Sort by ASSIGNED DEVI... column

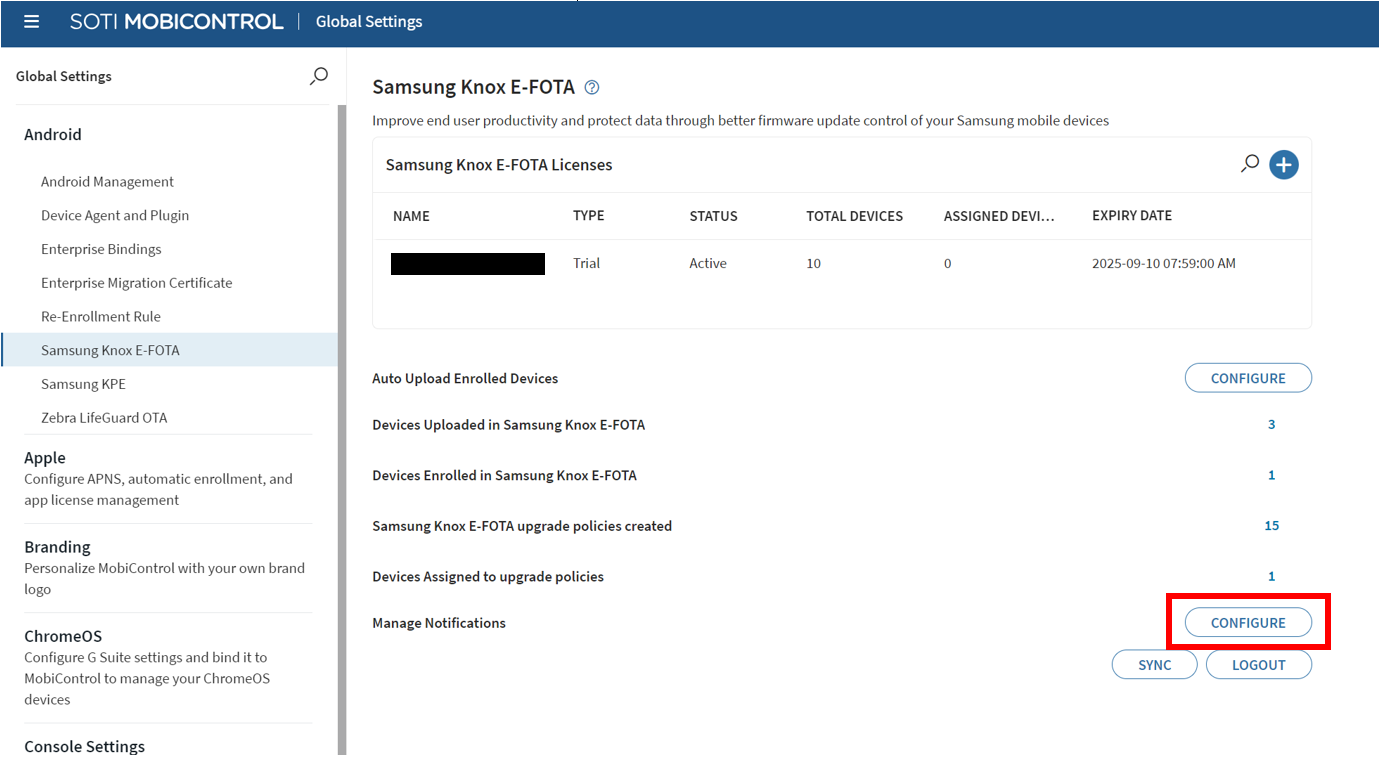[999, 216]
